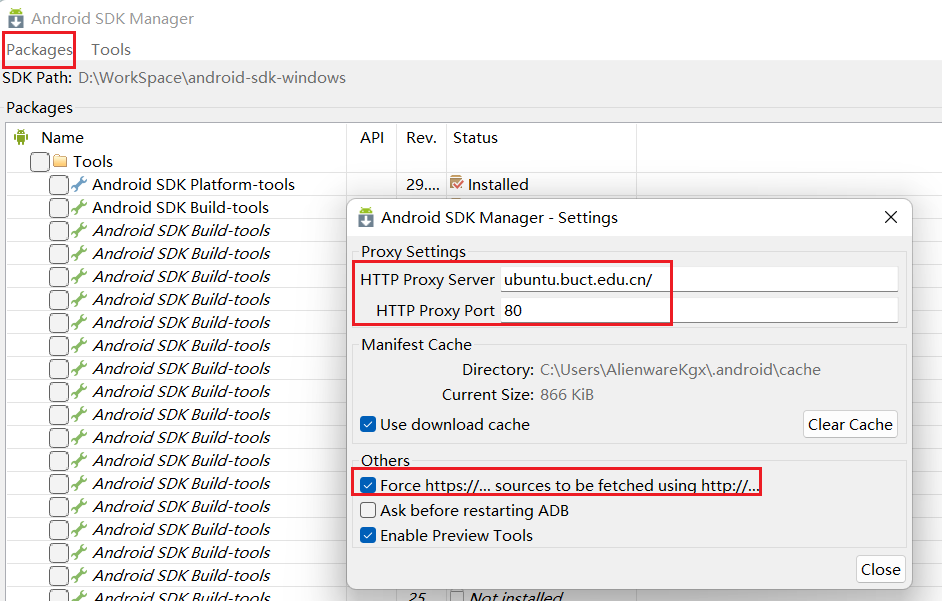Click the Android SDK Manager title bar icon
Image resolution: width=942 pixels, height=601 pixels.
tap(16, 18)
